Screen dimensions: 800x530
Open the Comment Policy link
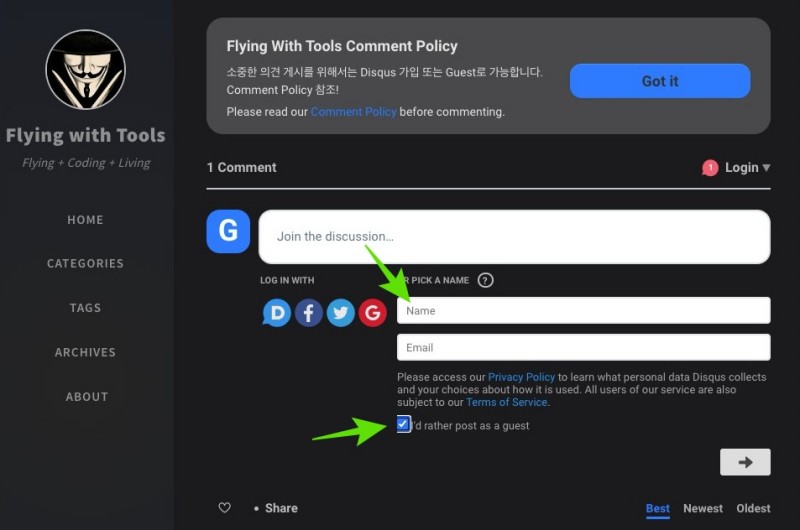pyautogui.click(x=353, y=112)
